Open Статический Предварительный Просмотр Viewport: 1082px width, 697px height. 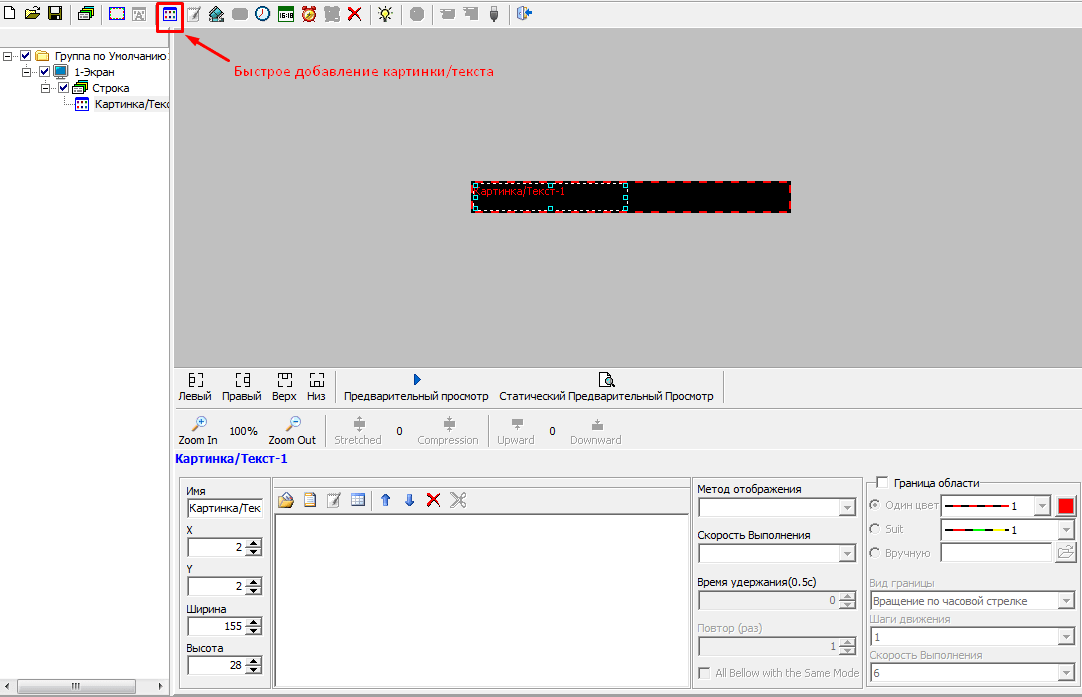(606, 387)
